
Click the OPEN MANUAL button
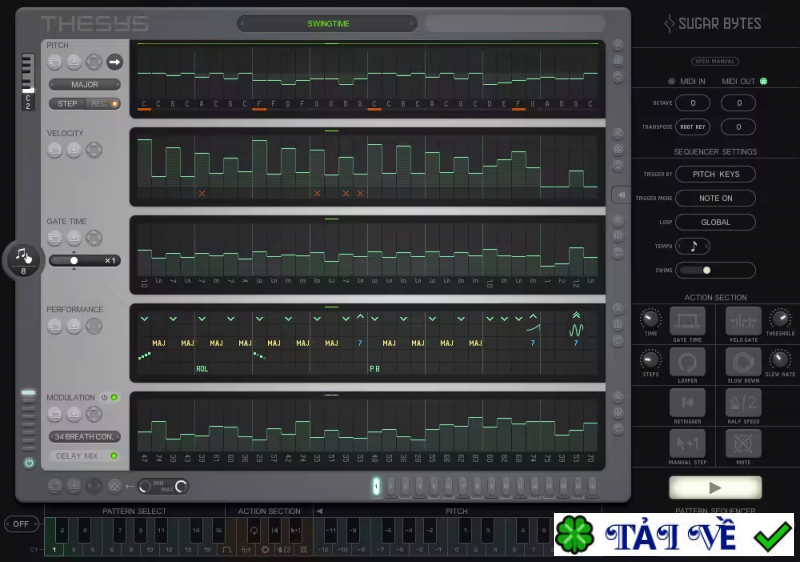tap(715, 61)
